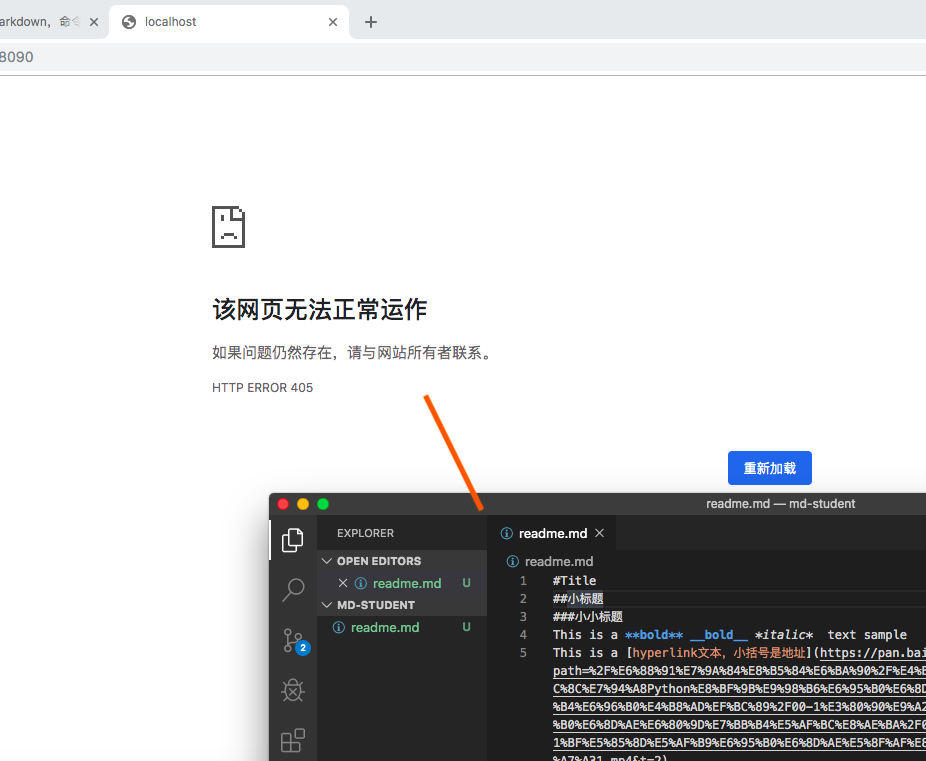
Task: Open the Extensions view
Action: pos(292,740)
